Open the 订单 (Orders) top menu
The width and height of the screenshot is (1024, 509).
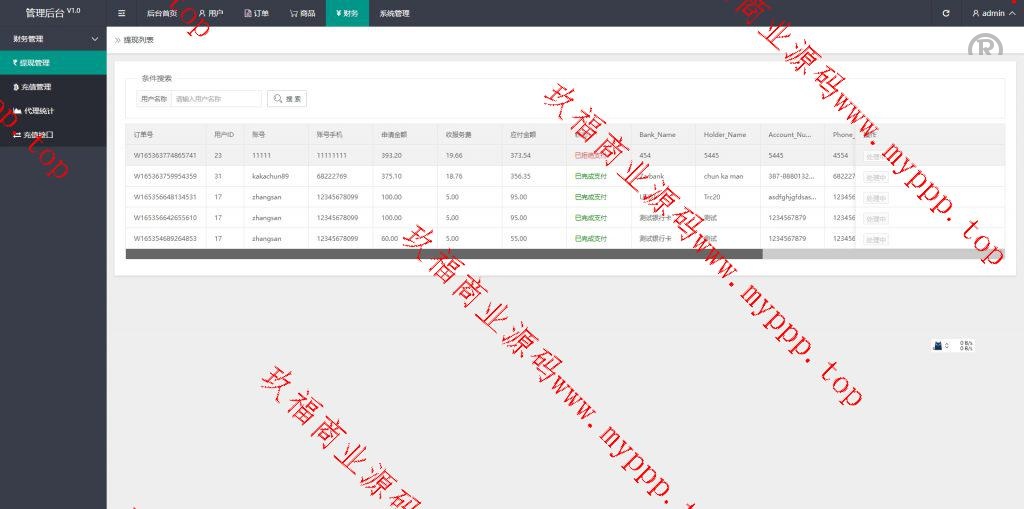(257, 13)
